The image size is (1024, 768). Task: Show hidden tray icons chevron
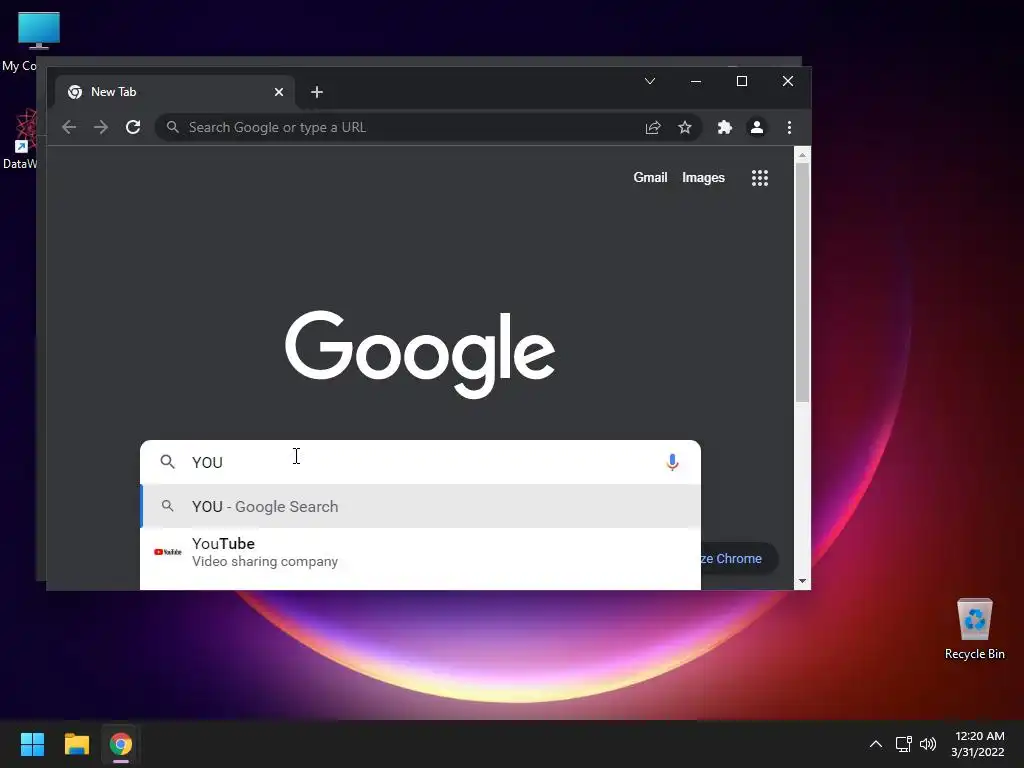pos(876,744)
